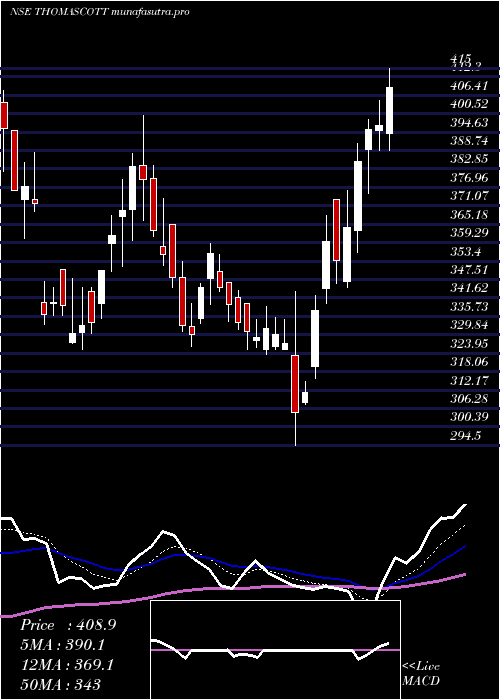500x700 pixels.
Task: Click the 371.07 price axis label
Action: click(x=468, y=196)
